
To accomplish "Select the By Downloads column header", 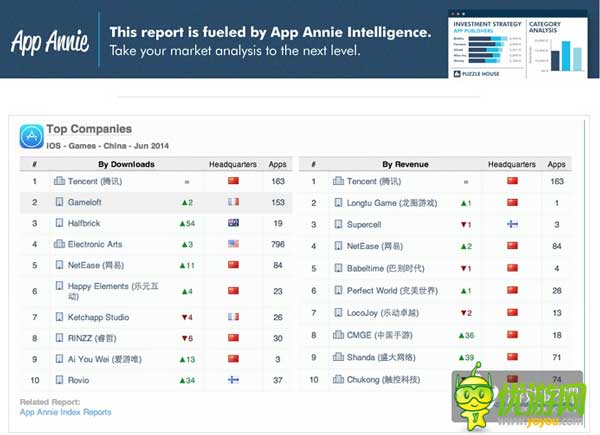I will tap(126, 164).
